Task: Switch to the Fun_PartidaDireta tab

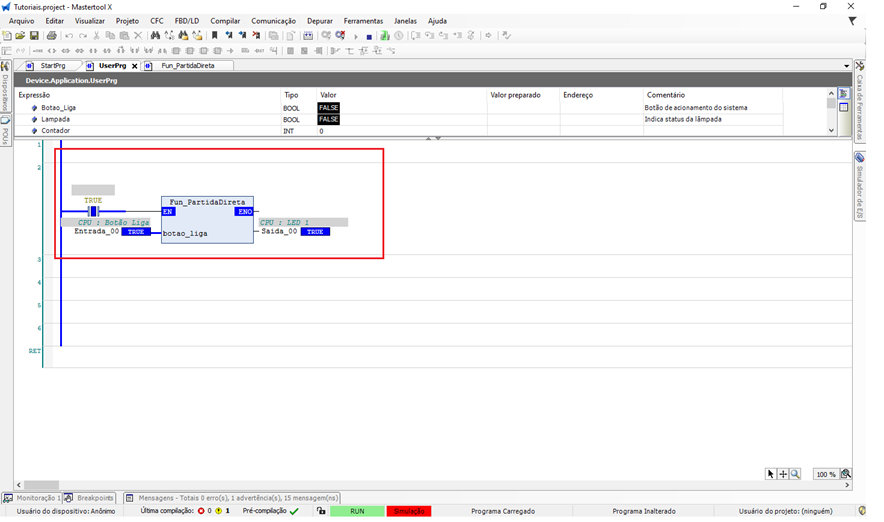Action: click(x=195, y=66)
